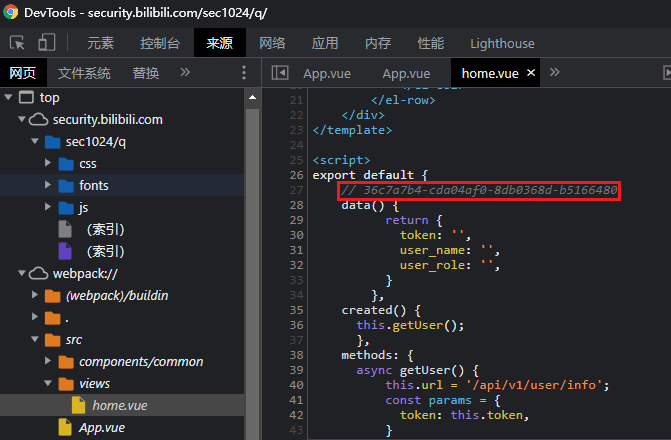This screenshot has width=671, height=440.
Task: Show more editor tabs chevron
Action: 555,73
